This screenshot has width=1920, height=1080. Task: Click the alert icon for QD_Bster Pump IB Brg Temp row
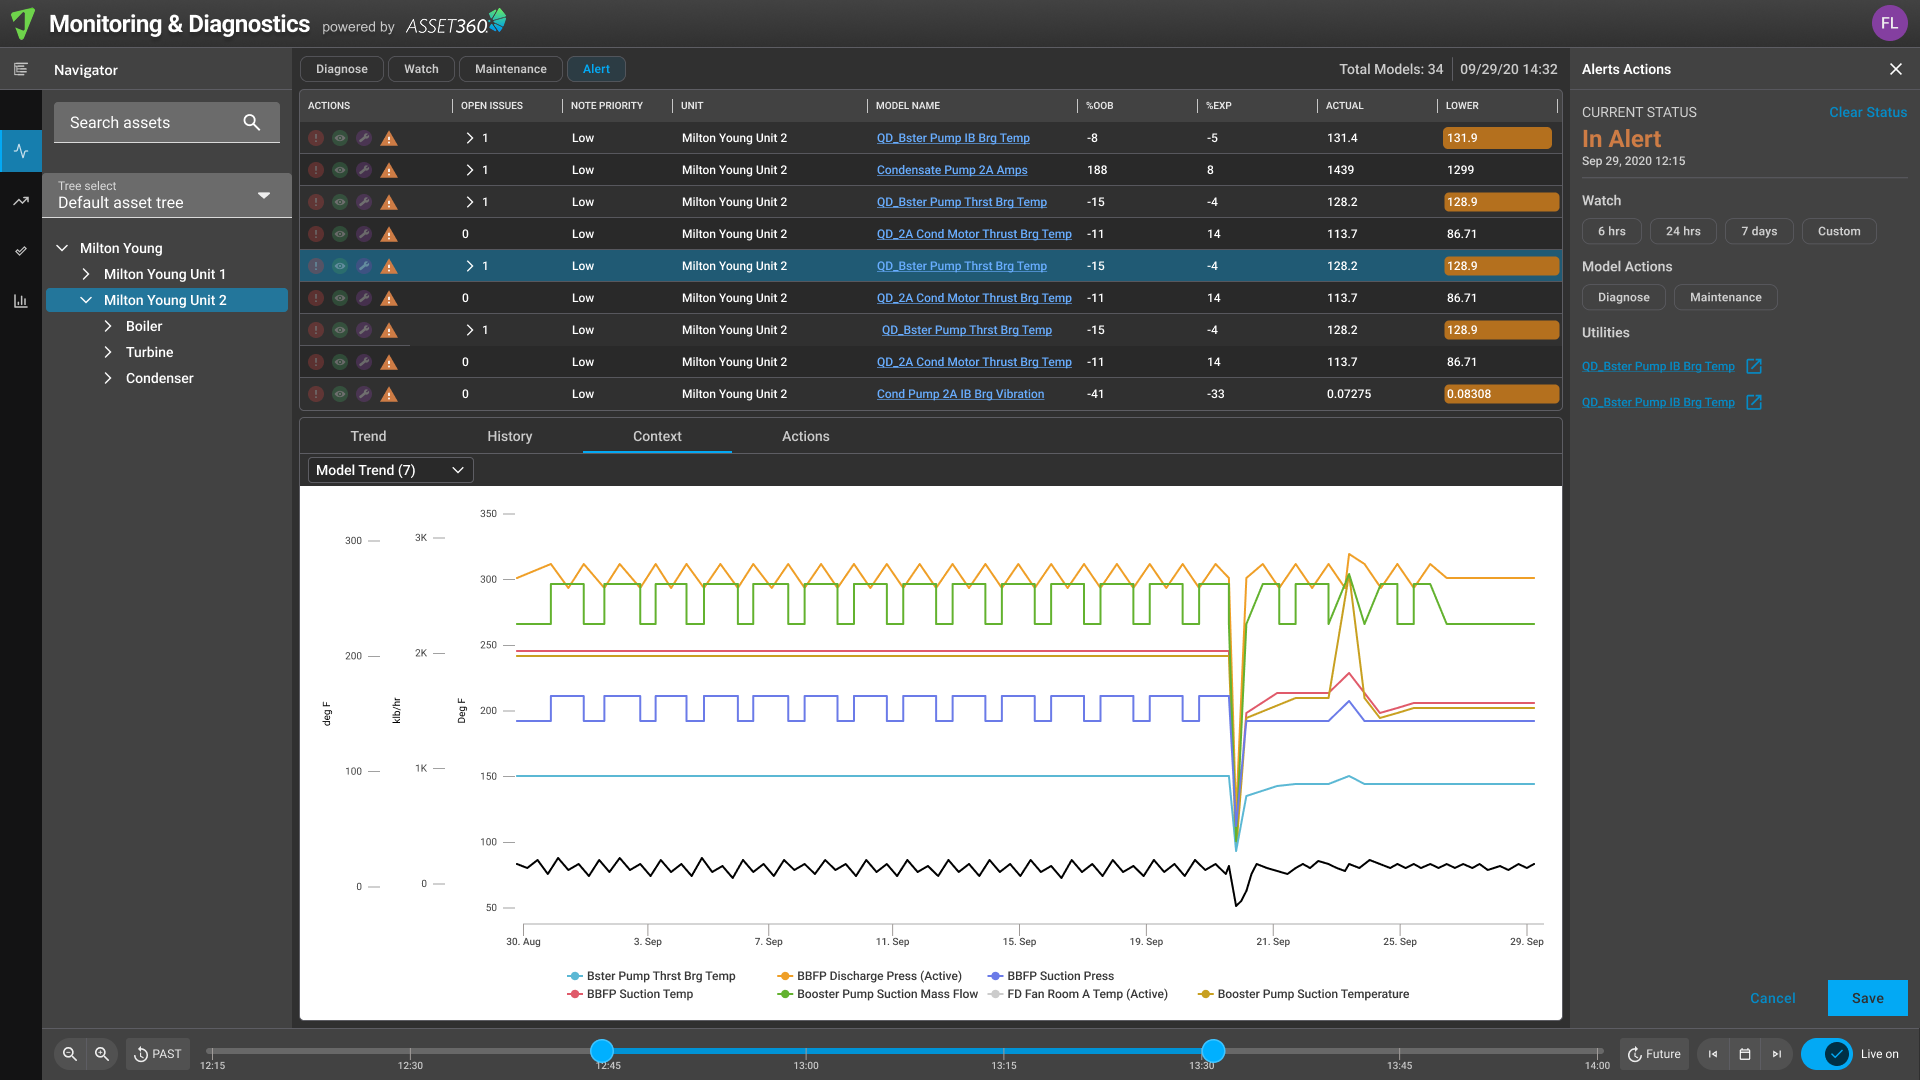(316, 138)
